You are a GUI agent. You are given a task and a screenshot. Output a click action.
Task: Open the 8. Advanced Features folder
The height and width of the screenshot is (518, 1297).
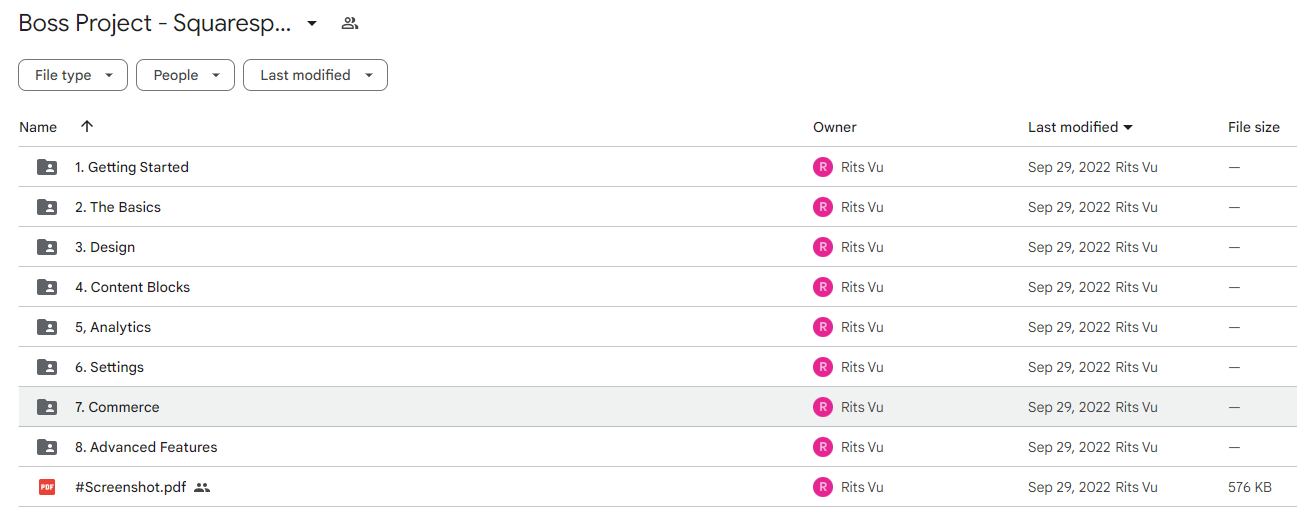[146, 447]
